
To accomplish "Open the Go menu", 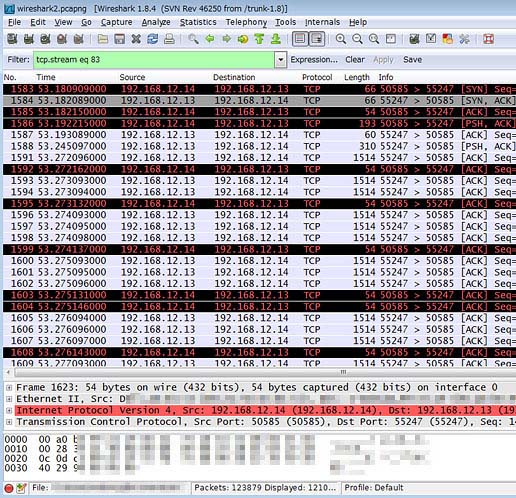I will [86, 22].
